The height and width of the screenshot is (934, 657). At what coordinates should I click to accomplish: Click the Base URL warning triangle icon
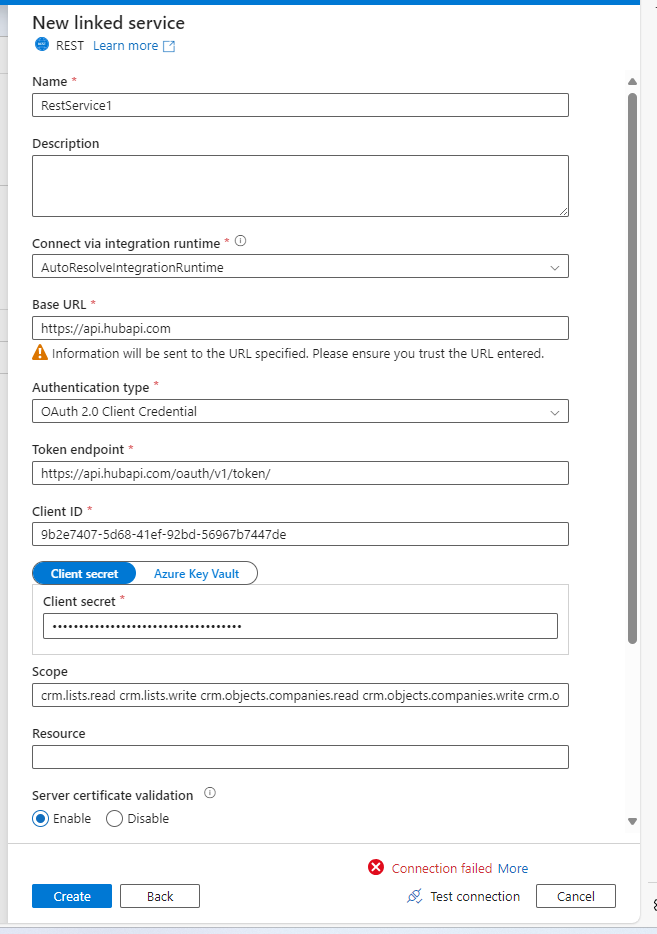40,353
